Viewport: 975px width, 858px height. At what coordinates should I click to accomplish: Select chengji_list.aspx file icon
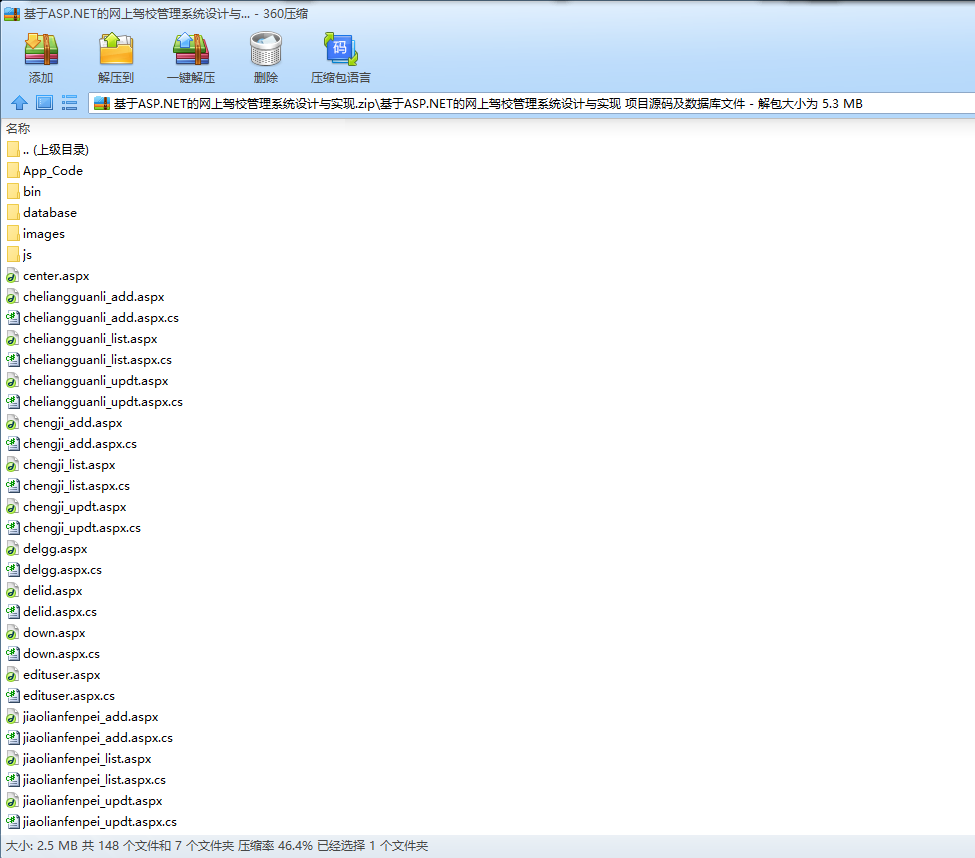(12, 465)
